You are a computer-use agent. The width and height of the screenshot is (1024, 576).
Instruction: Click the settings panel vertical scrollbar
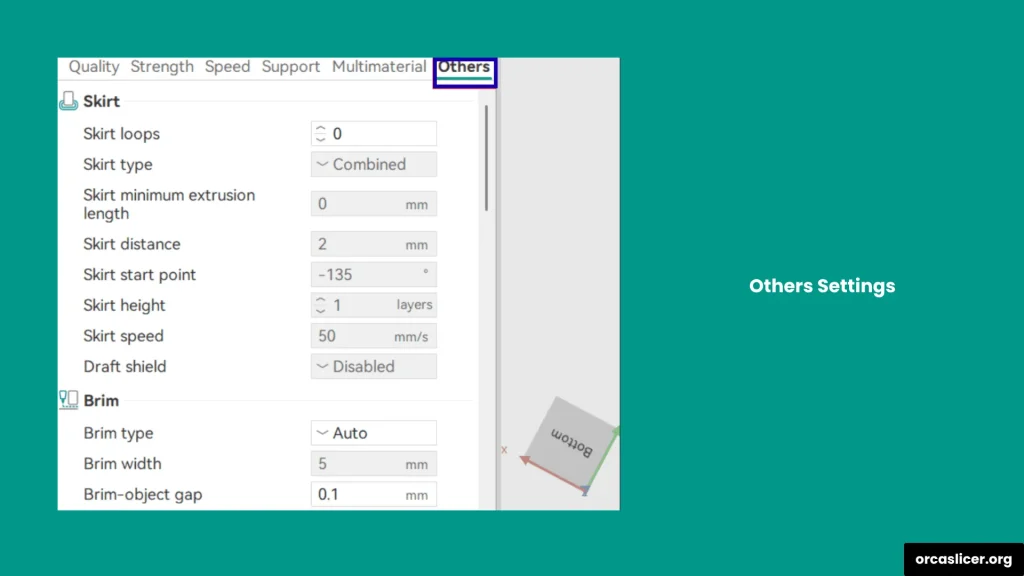click(x=487, y=160)
